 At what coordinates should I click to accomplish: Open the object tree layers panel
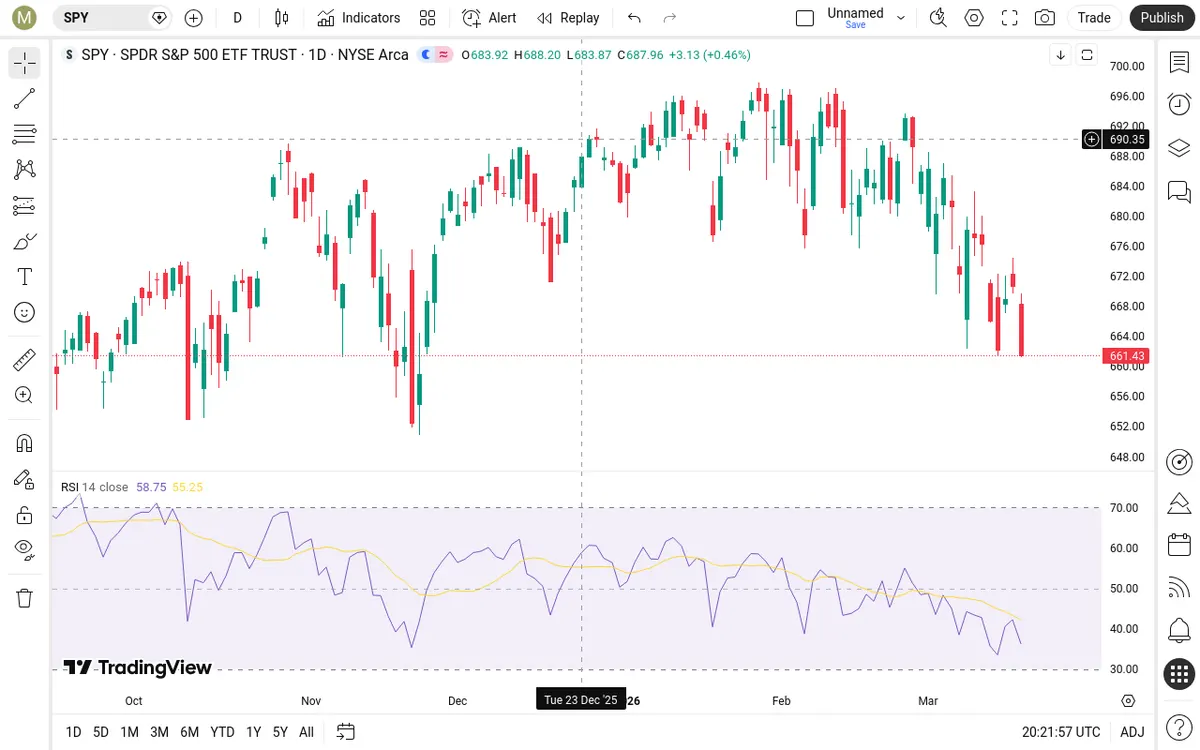point(1179,147)
